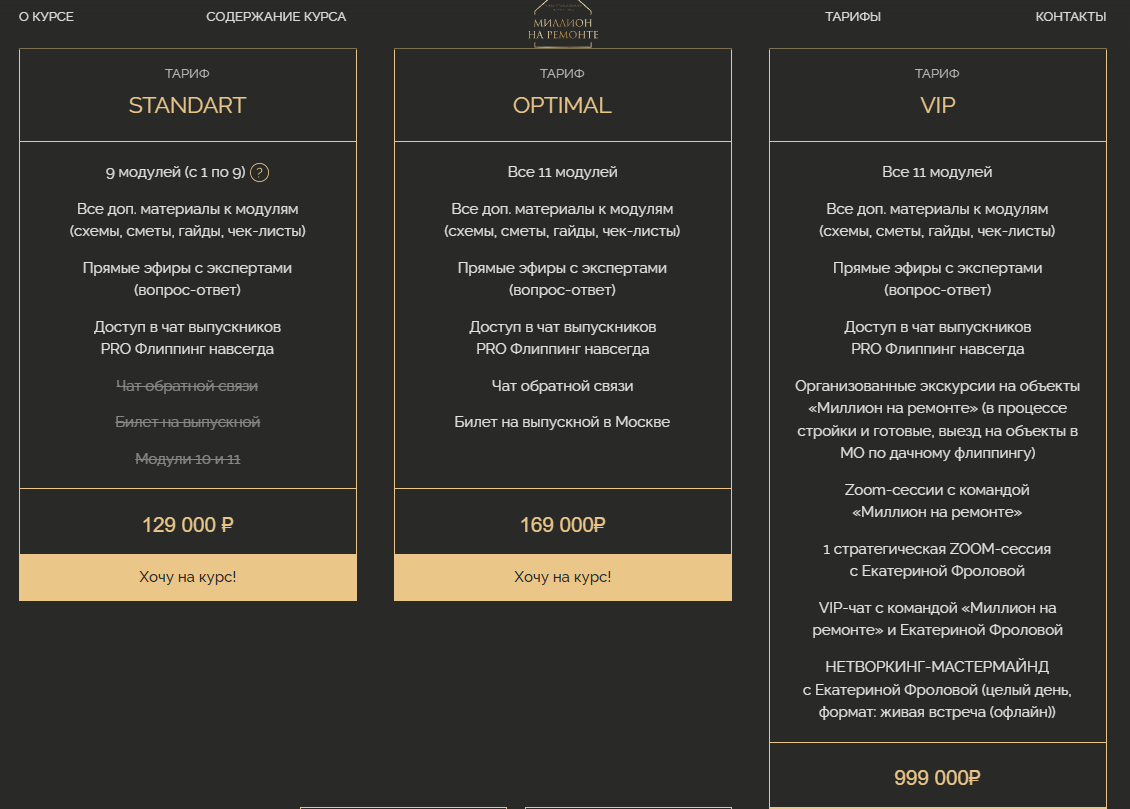Click the 169 000₽ price
This screenshot has width=1130, height=809.
pyautogui.click(x=563, y=525)
